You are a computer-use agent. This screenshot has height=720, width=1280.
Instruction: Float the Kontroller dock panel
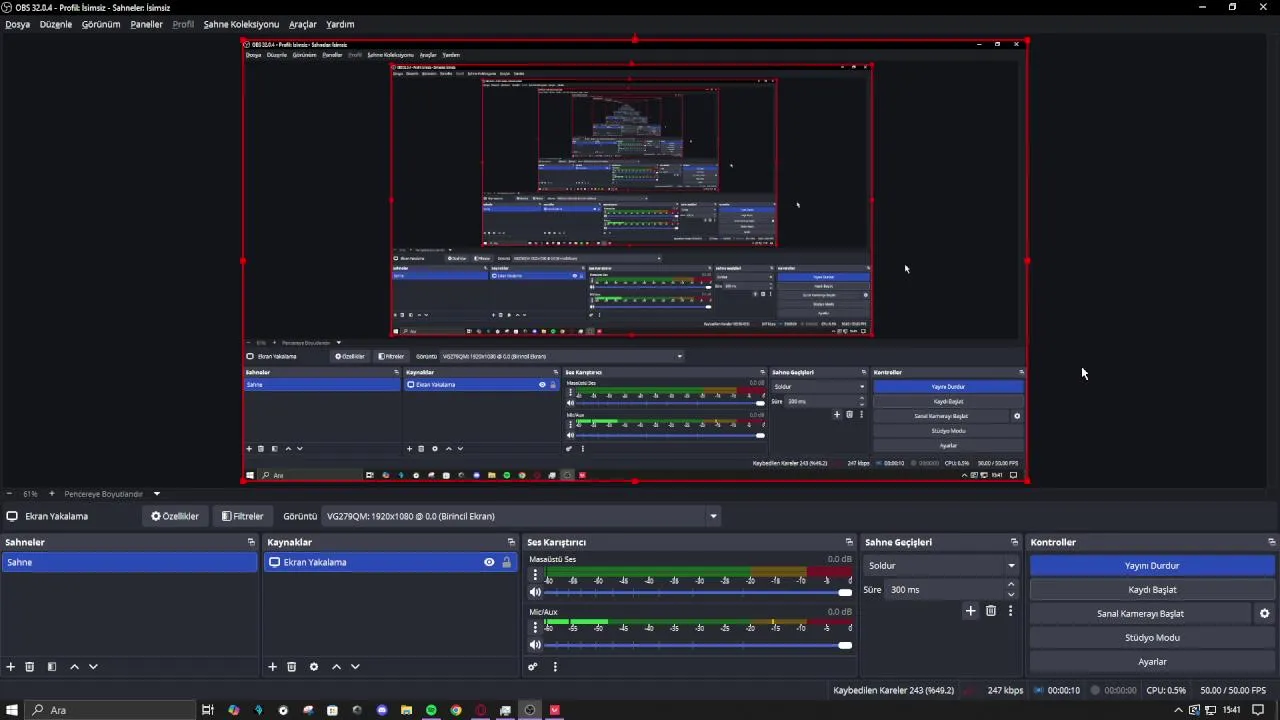(1271, 542)
